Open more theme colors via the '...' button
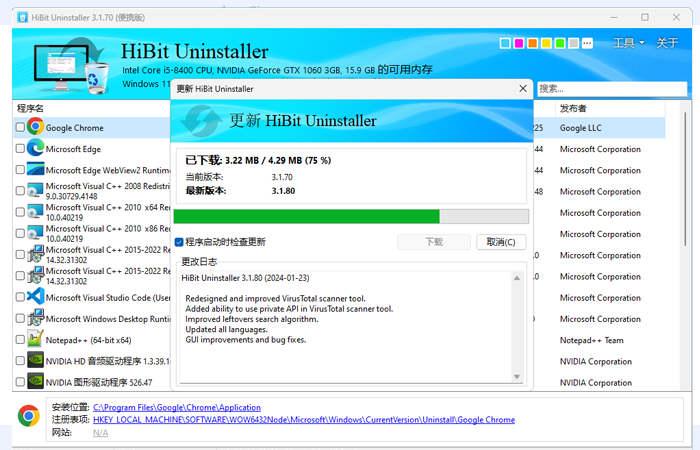 (588, 43)
